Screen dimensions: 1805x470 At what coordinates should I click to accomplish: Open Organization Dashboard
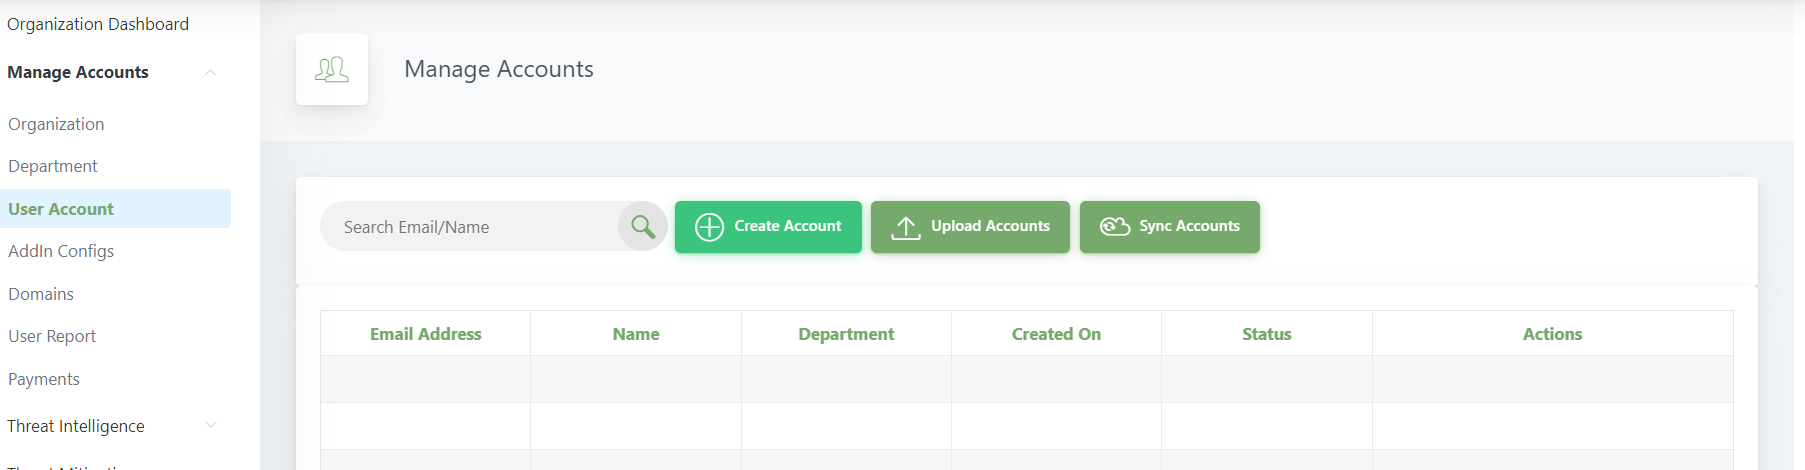coord(98,24)
